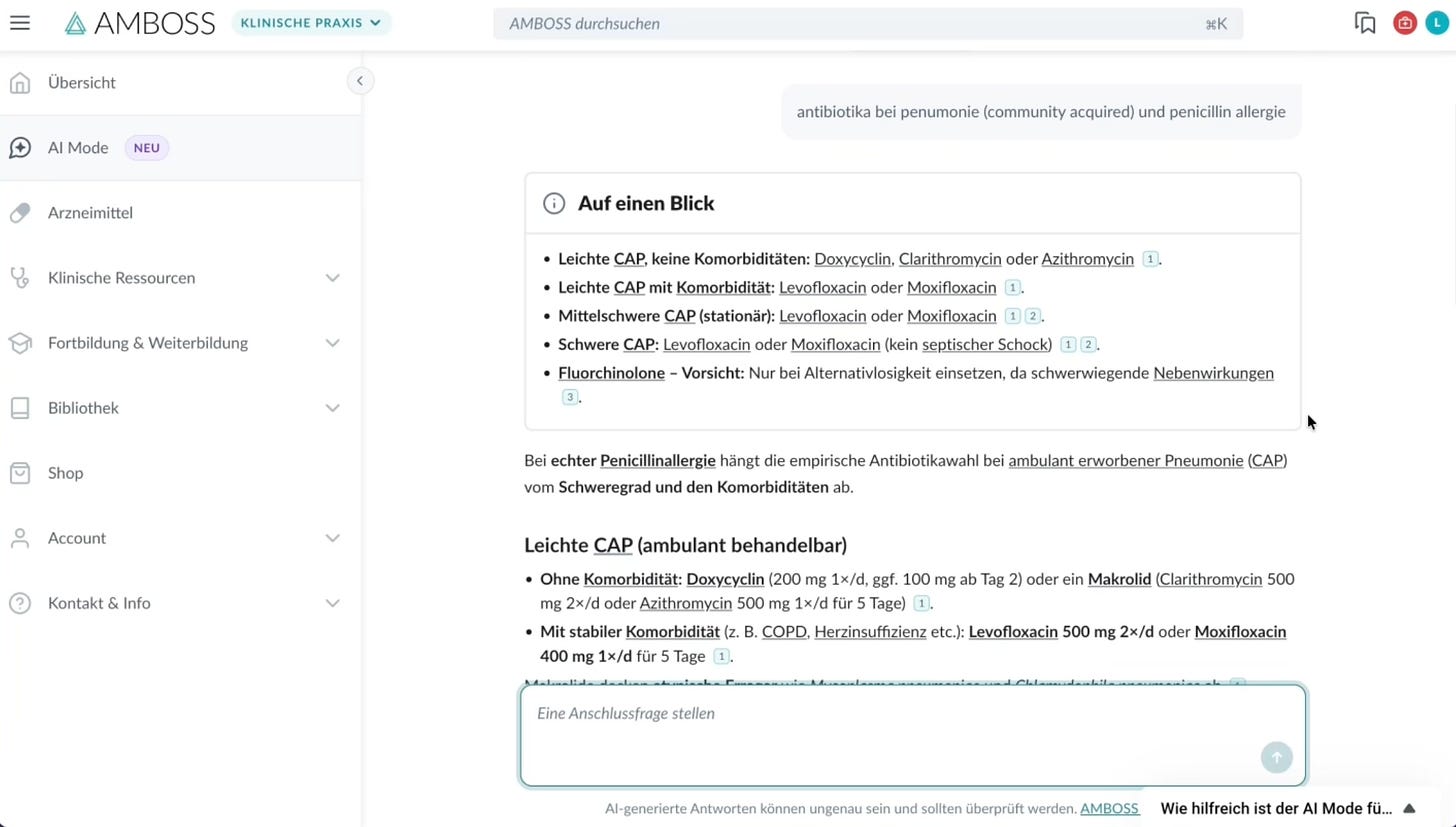1456x827 pixels.
Task: Click the AMBOSS logo
Action: pyautogui.click(x=140, y=23)
